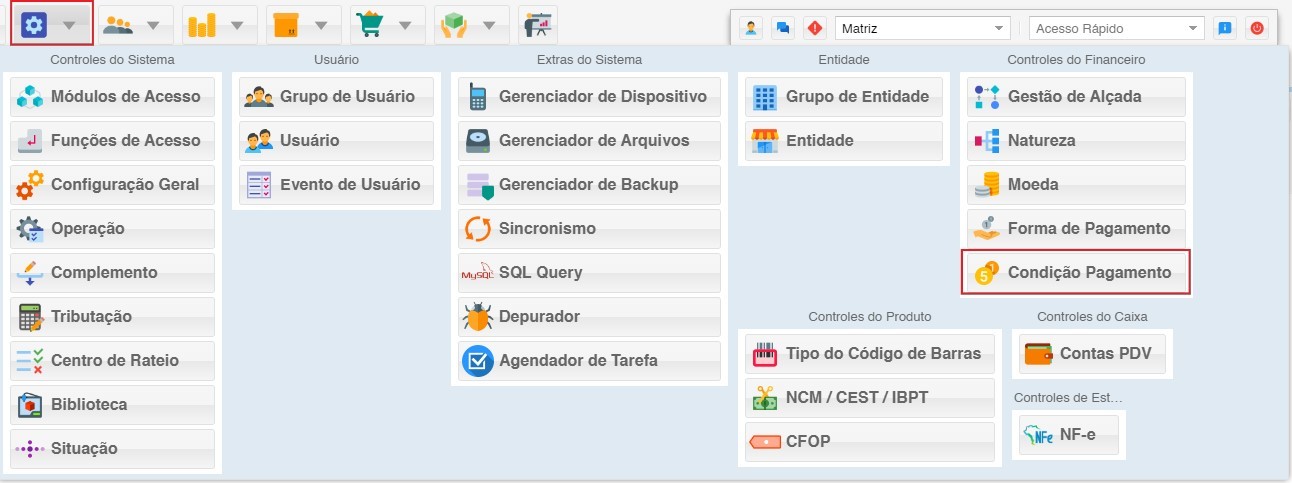Click the Contas PDV button
Image resolution: width=1292 pixels, height=483 pixels.
(1092, 354)
